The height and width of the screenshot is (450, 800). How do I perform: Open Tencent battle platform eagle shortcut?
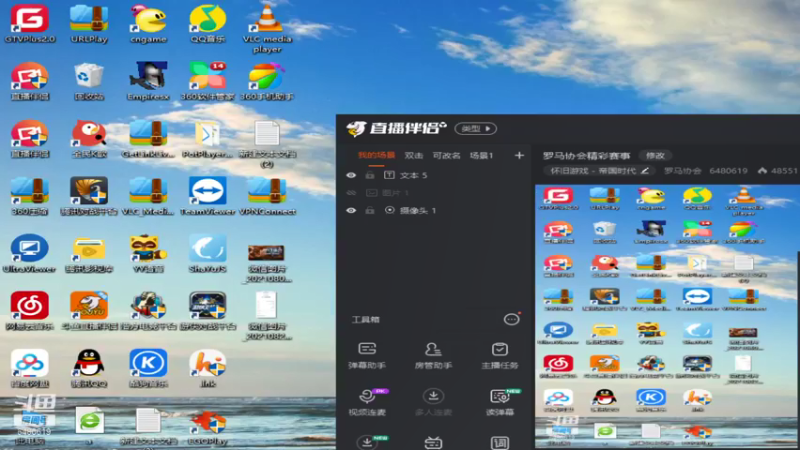[x=89, y=196]
